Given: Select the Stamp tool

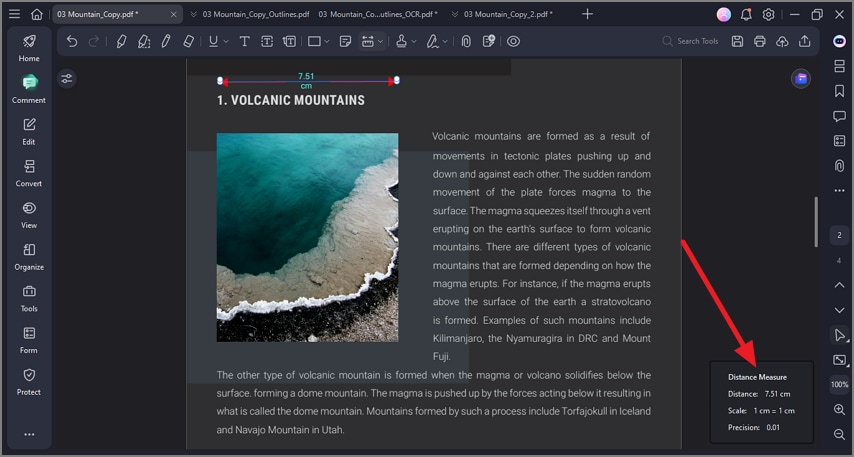Looking at the screenshot, I should (x=401, y=41).
